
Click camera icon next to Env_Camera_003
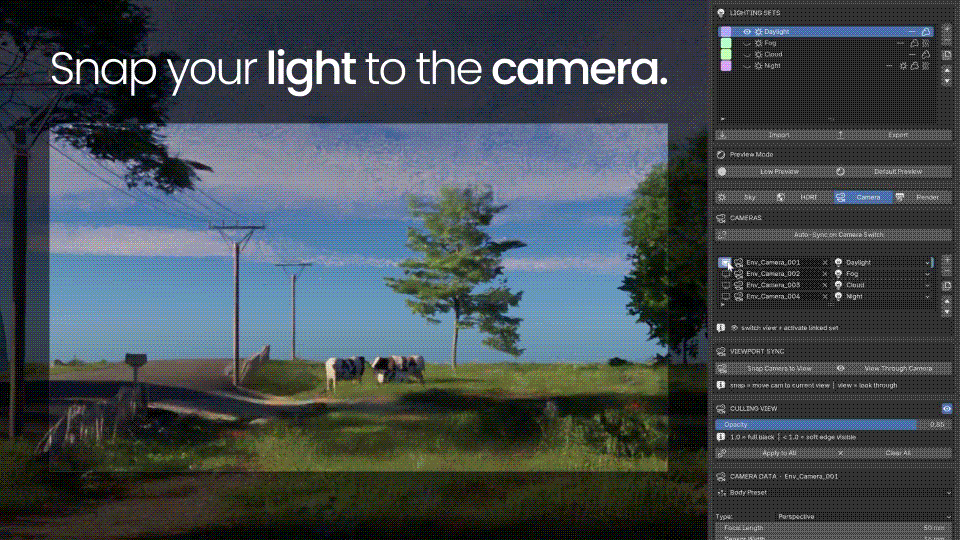click(x=738, y=285)
